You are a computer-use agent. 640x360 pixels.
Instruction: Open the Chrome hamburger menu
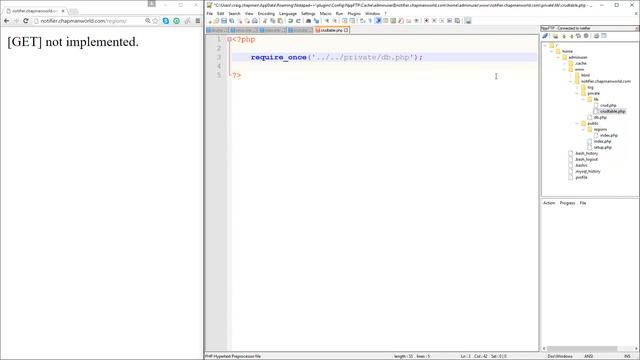(198, 21)
